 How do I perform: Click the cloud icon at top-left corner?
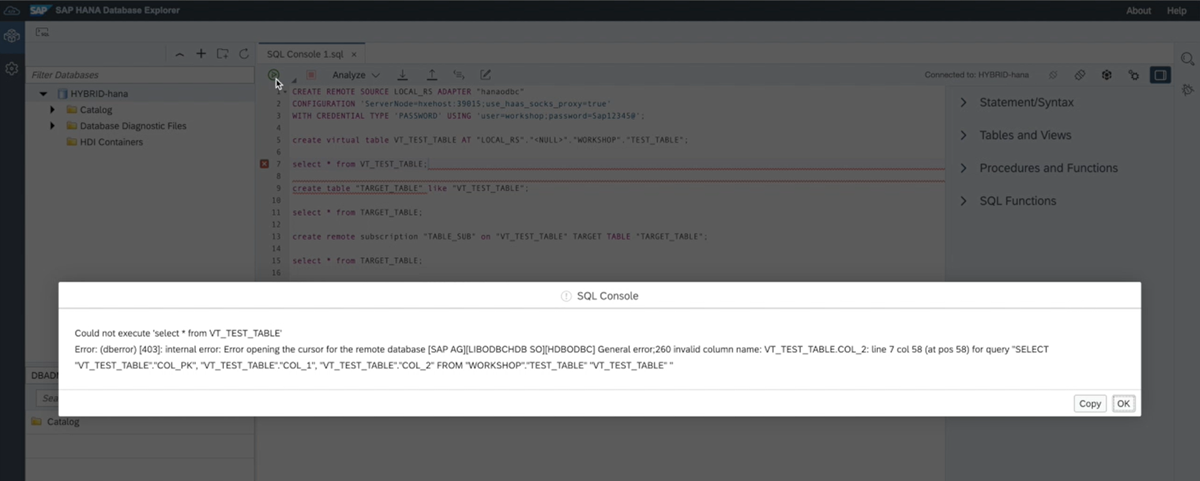12,10
